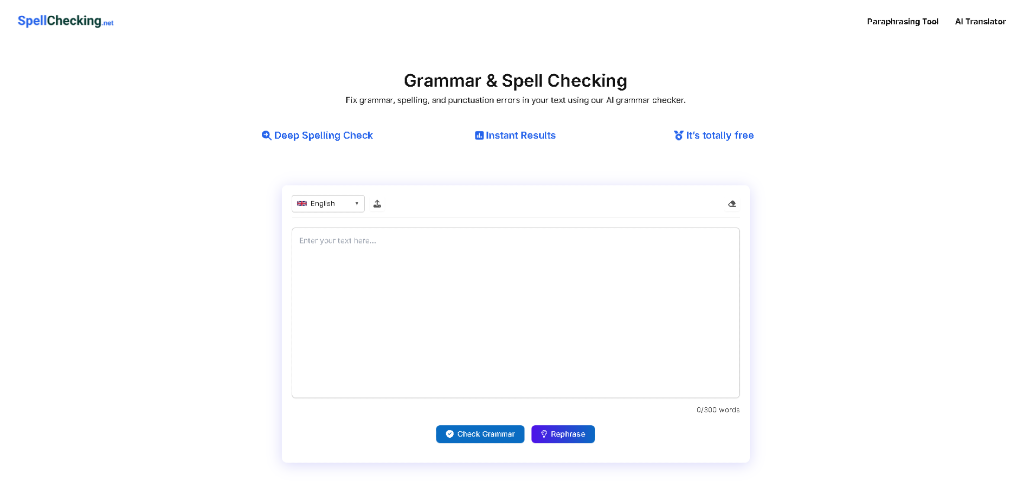This screenshot has width=1030, height=500.
Task: Click the eraser clear-text icon
Action: coord(732,204)
